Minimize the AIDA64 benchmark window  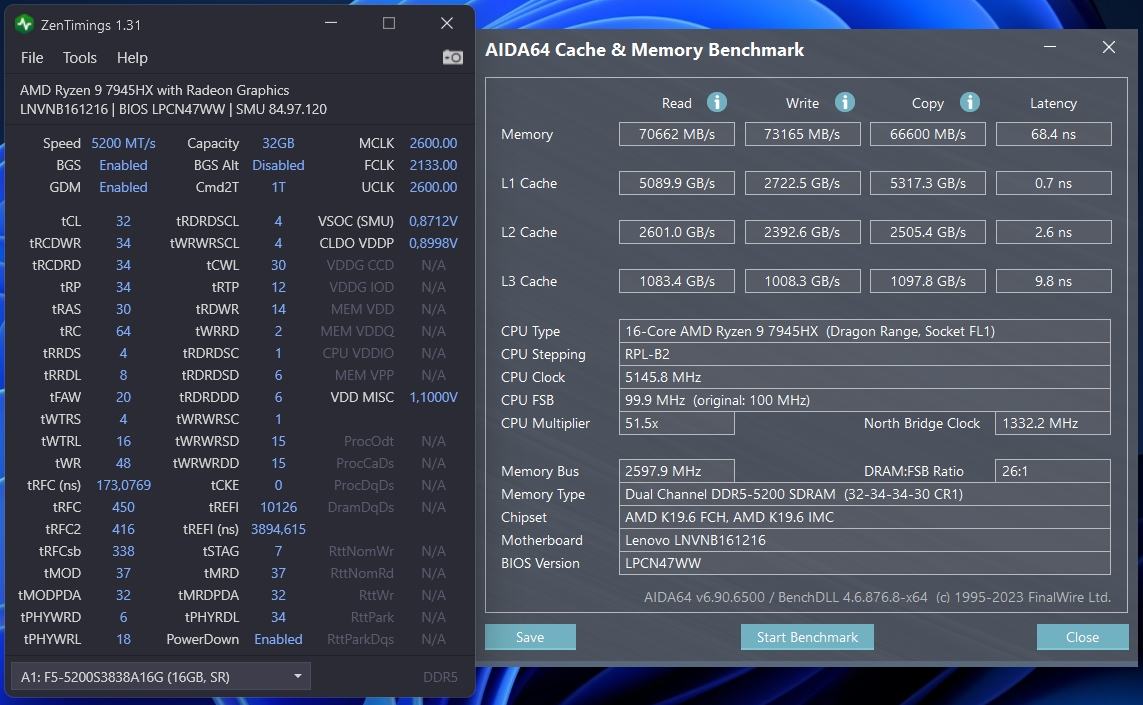[1050, 47]
